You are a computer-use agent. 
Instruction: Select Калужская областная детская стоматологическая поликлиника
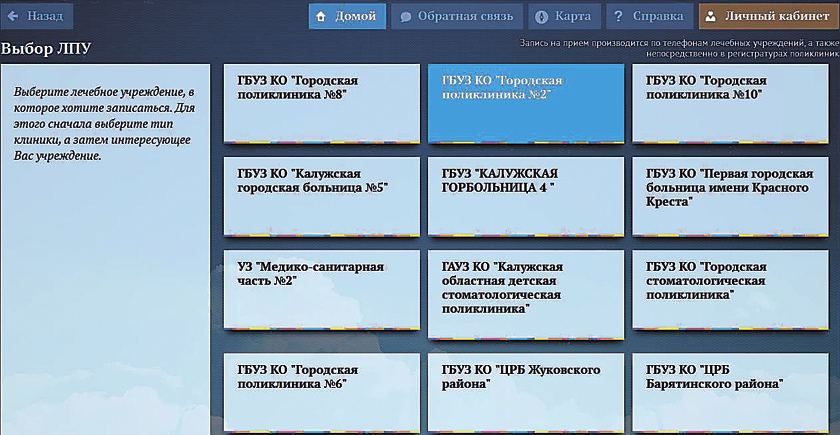click(x=525, y=290)
